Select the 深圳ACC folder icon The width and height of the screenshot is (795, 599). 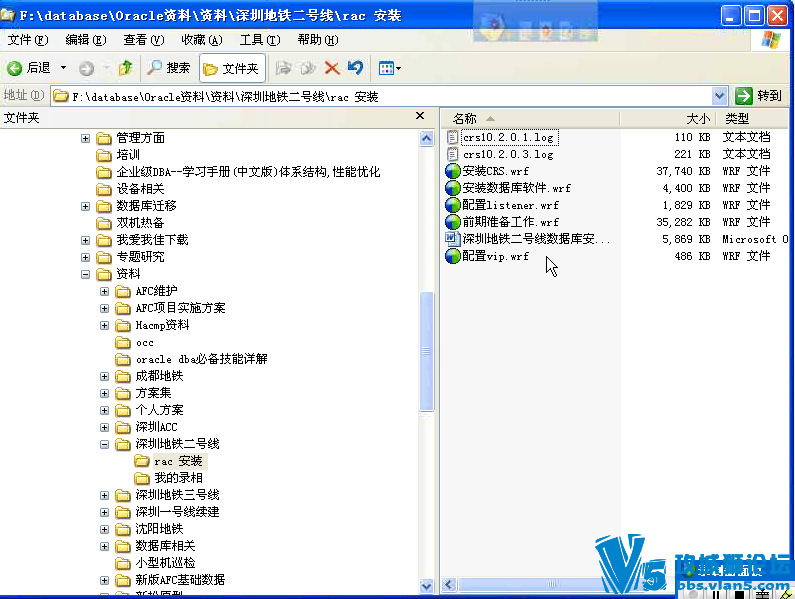point(123,428)
